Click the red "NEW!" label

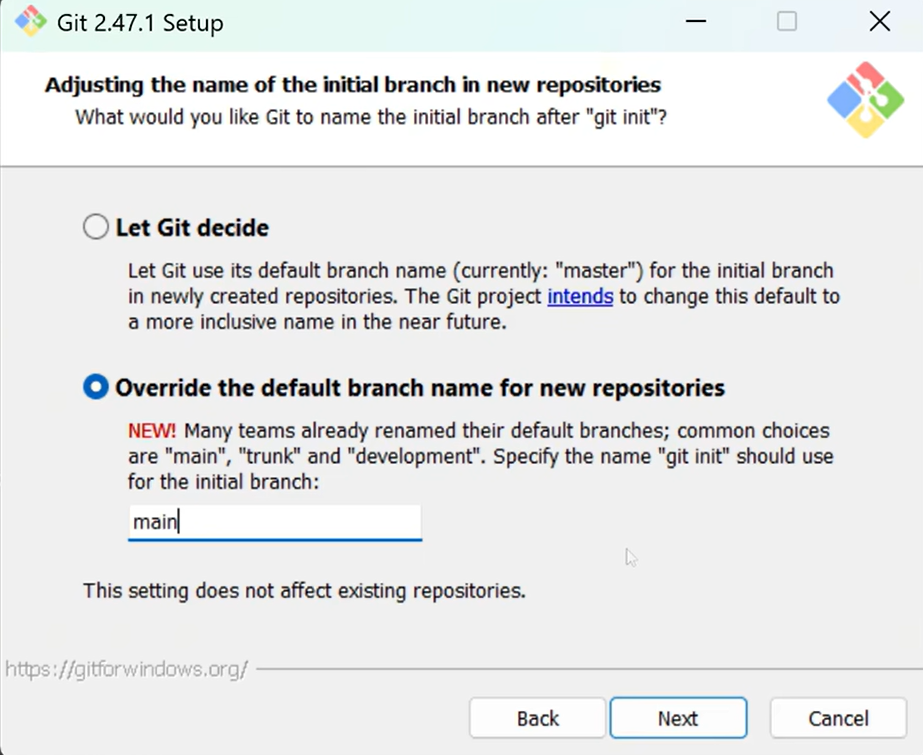point(152,431)
